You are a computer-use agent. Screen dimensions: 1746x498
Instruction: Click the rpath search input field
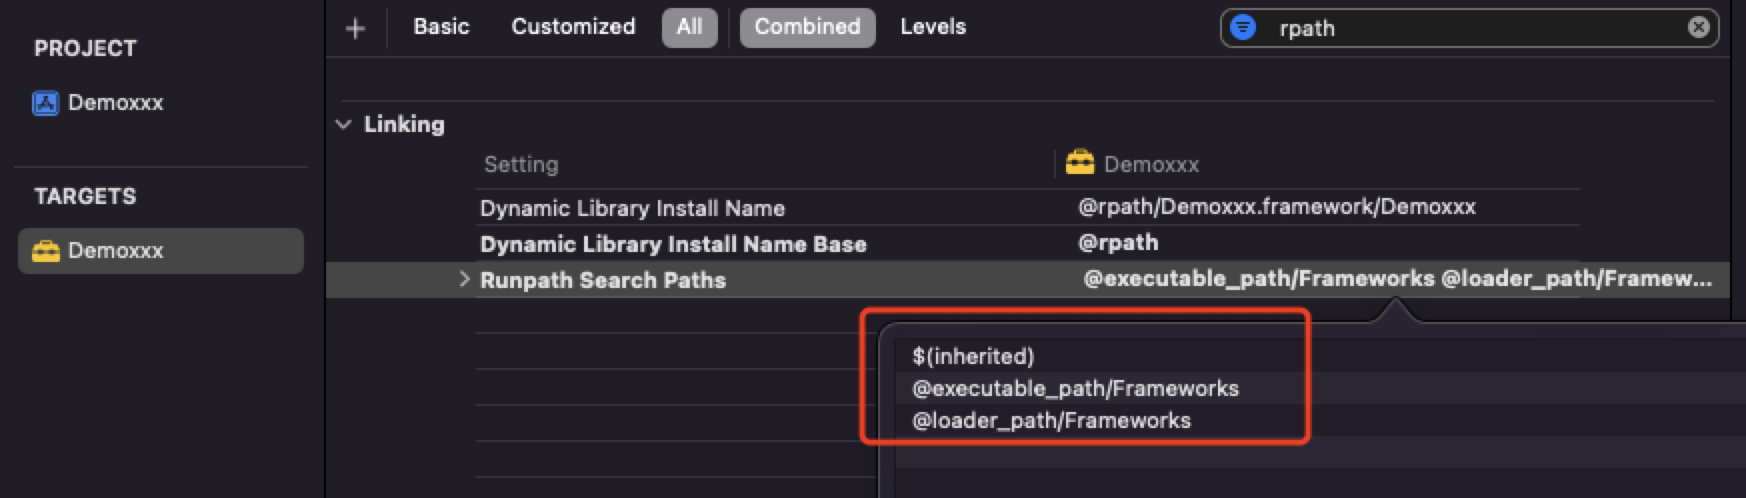pos(1470,28)
